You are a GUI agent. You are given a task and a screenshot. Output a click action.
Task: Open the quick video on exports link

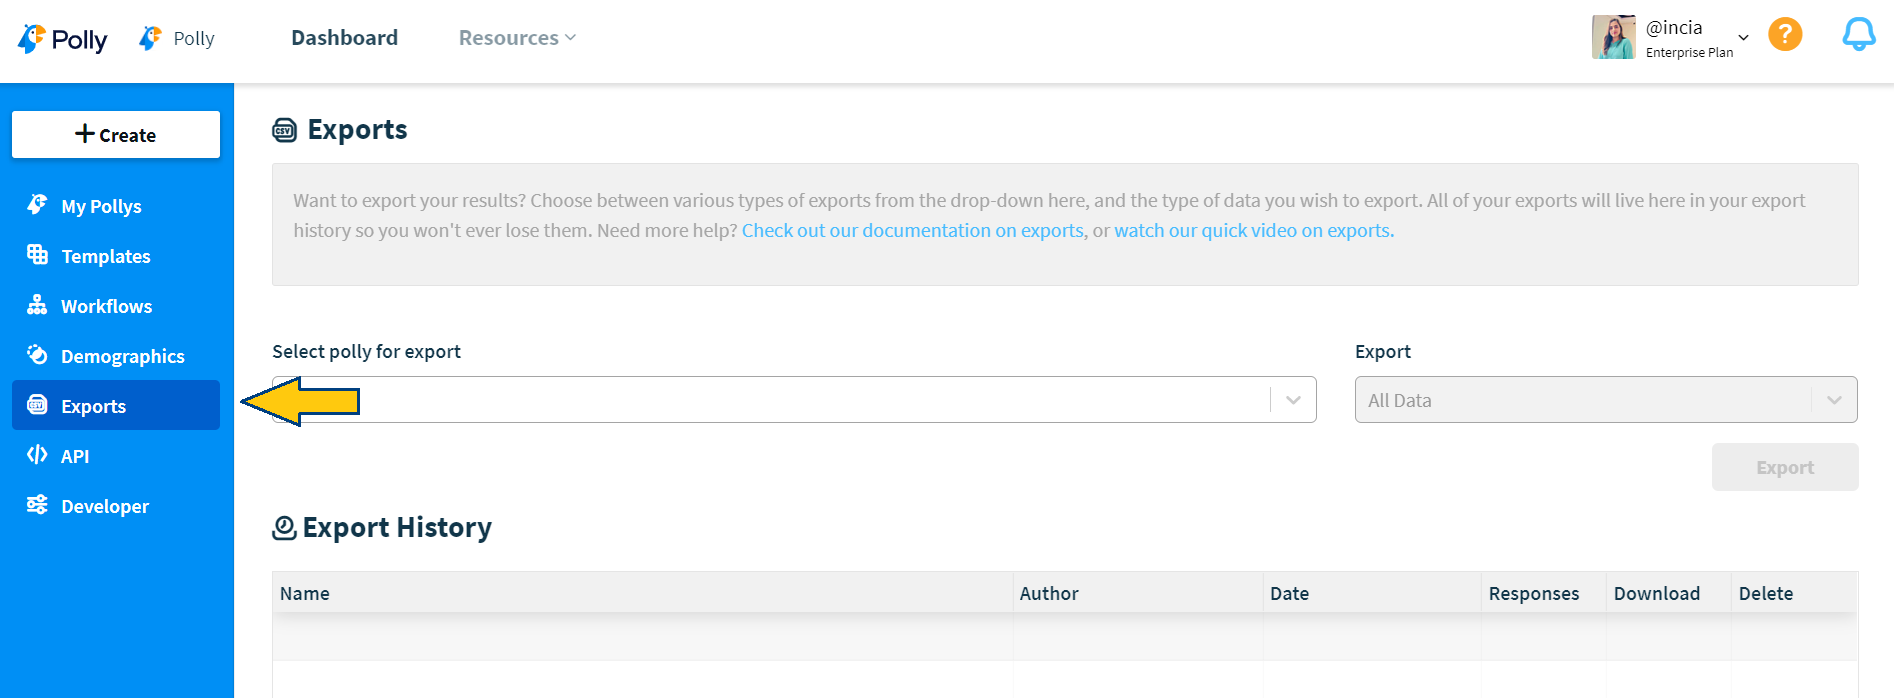pyautogui.click(x=1253, y=230)
